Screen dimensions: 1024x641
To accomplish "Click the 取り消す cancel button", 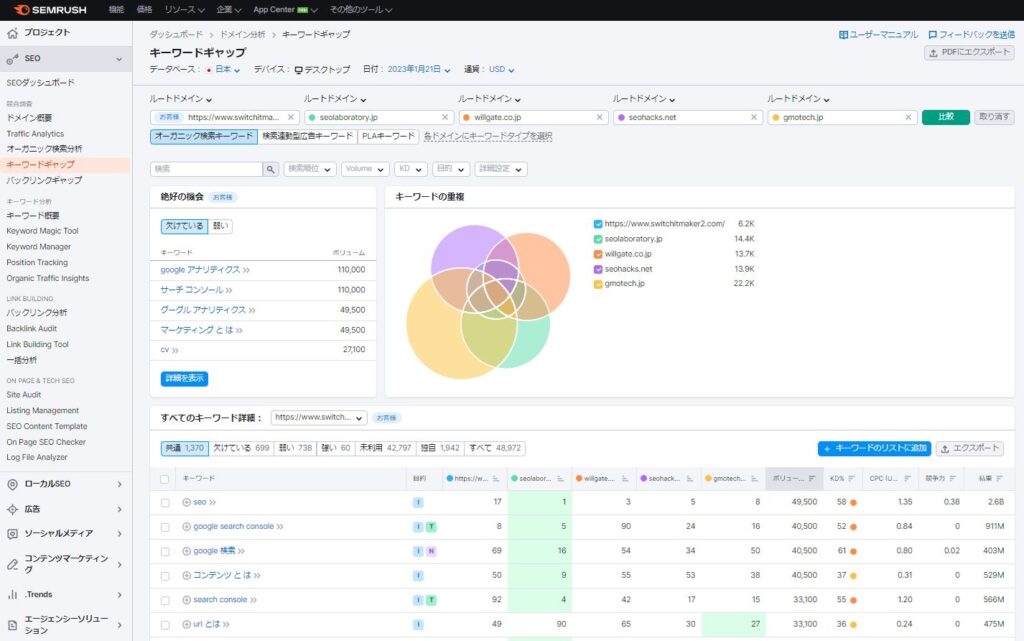I will pyautogui.click(x=995, y=117).
